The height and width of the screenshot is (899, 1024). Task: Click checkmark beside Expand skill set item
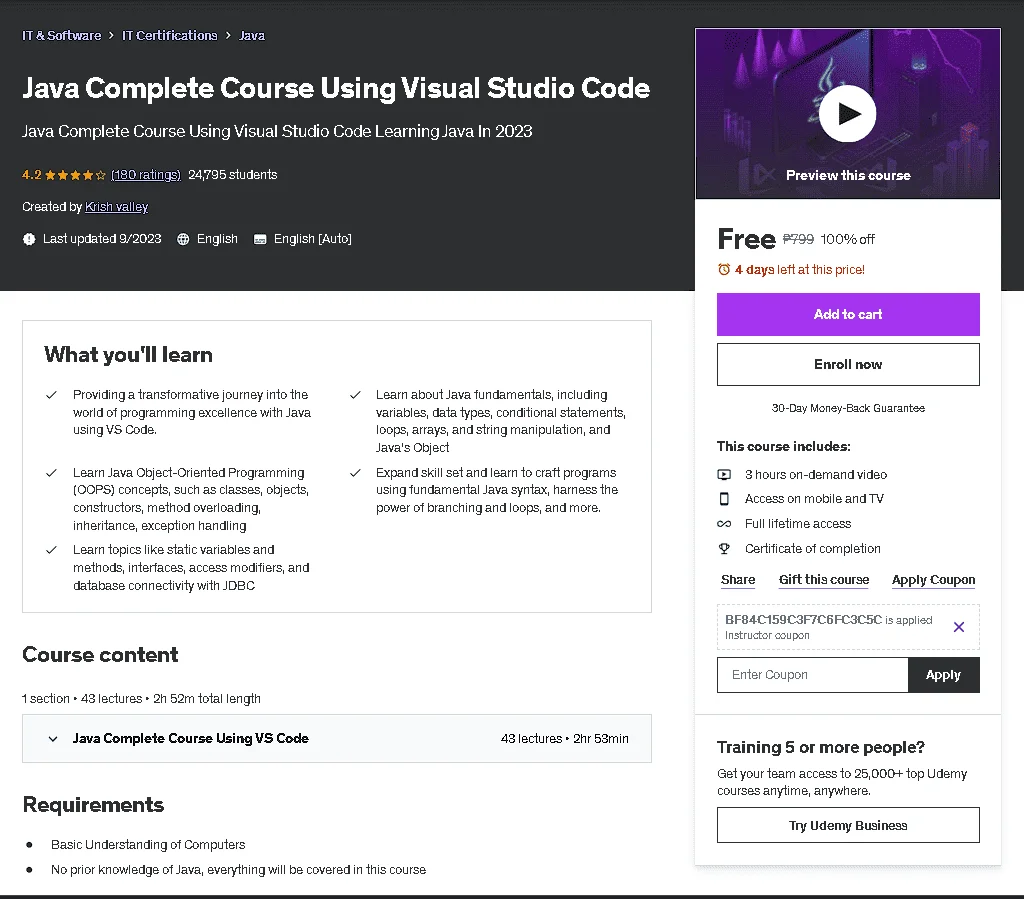(x=355, y=473)
